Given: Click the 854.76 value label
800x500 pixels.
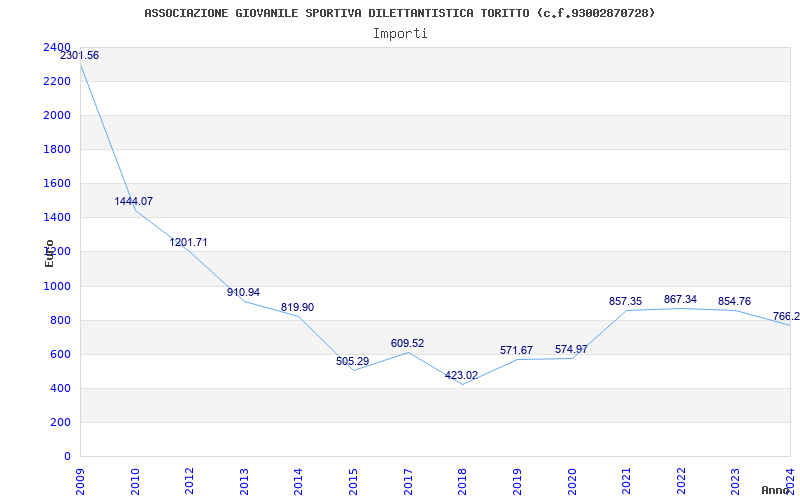Looking at the screenshot, I should click(734, 302).
